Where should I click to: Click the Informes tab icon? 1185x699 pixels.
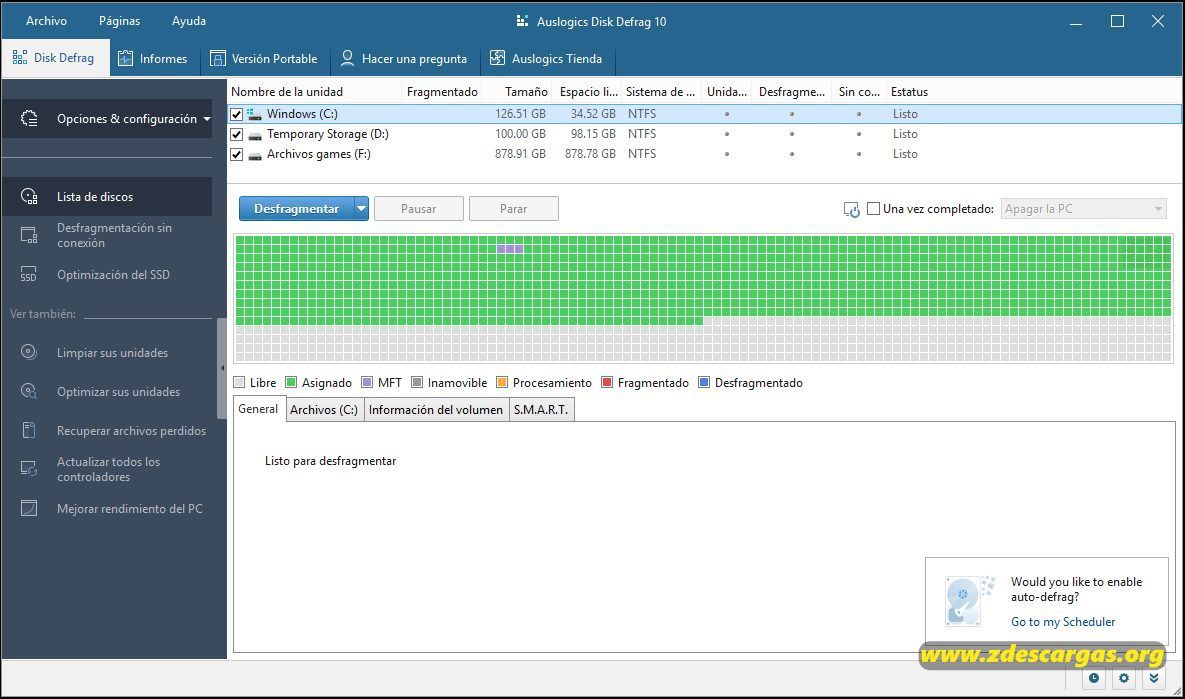(125, 58)
